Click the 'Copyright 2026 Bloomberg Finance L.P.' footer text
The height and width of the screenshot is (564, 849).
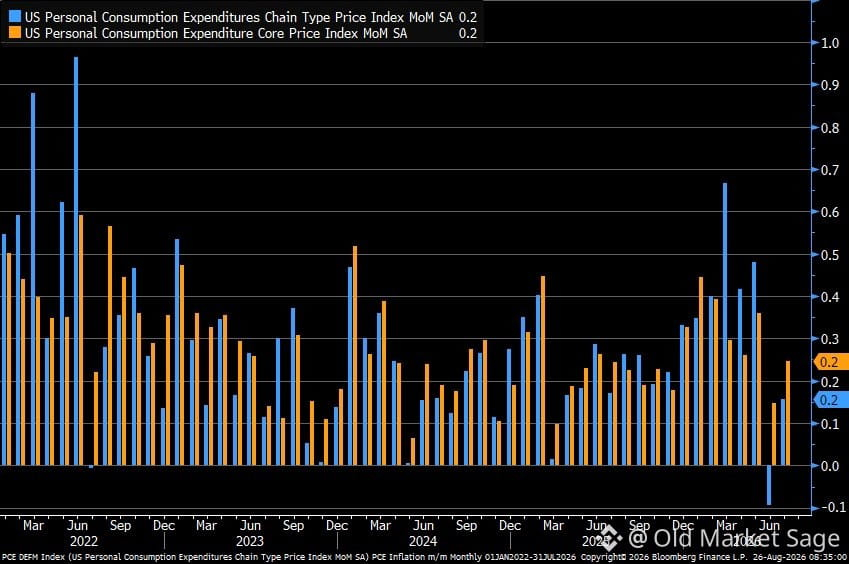[664, 557]
